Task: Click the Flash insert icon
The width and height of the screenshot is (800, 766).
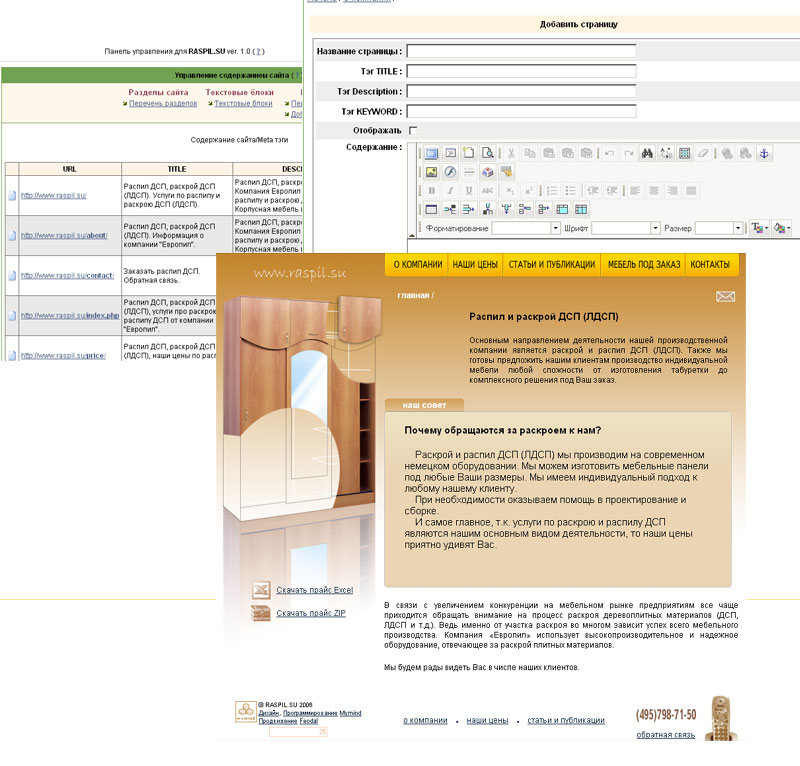Action: (x=450, y=172)
